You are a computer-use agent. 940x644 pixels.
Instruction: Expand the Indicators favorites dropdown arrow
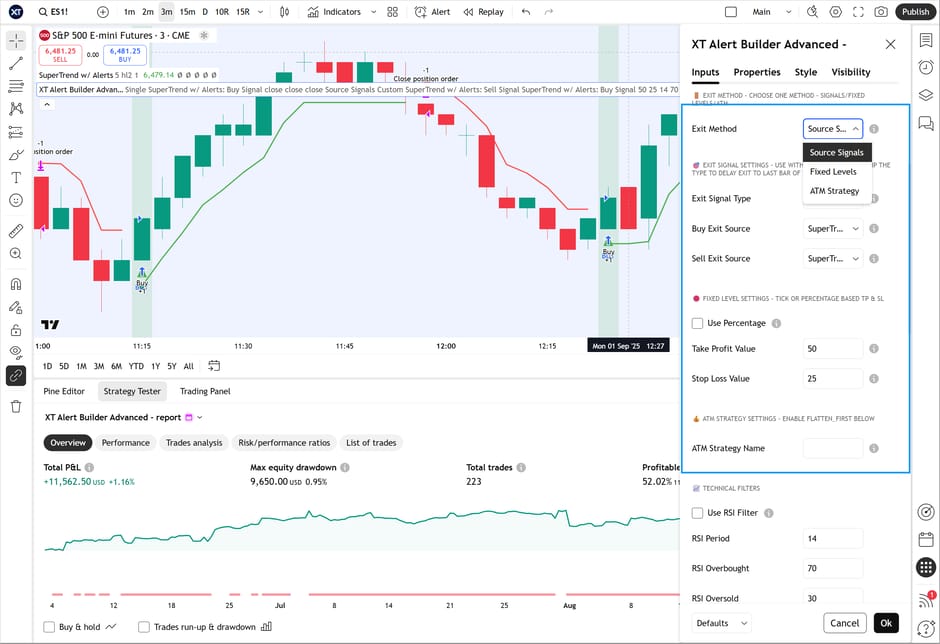pyautogui.click(x=373, y=12)
